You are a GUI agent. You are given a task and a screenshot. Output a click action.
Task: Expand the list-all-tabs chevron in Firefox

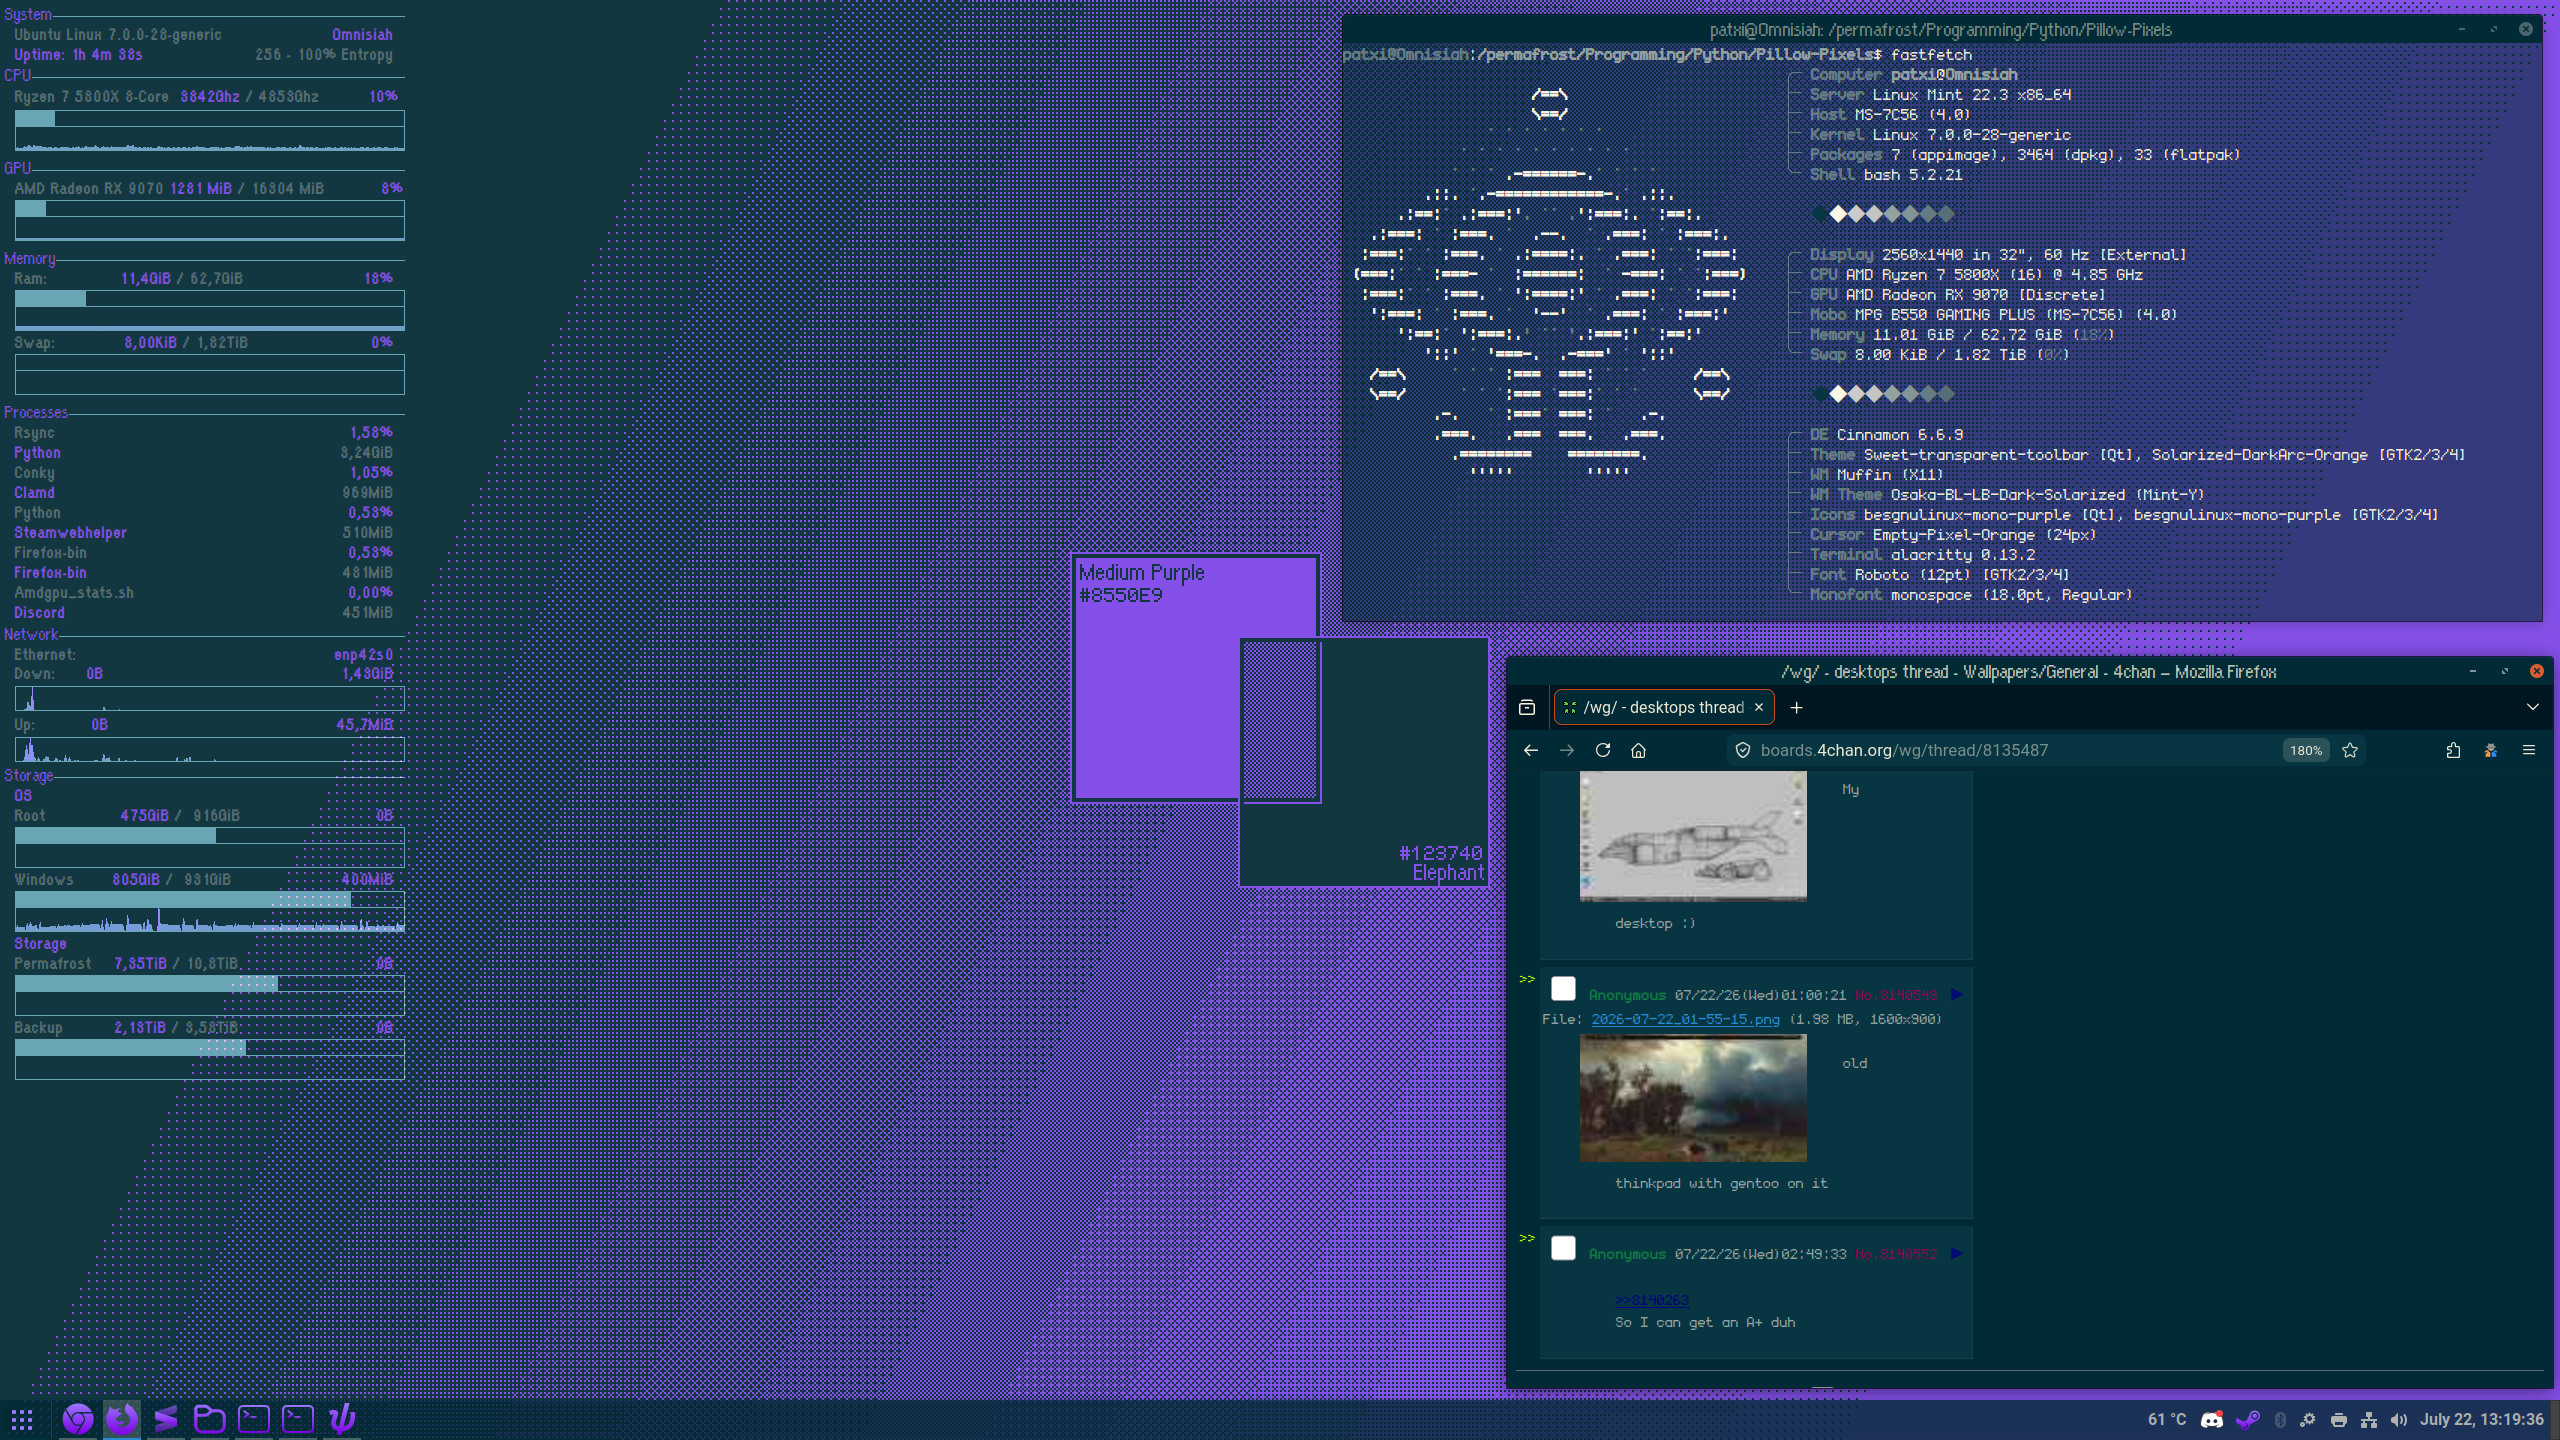click(x=2533, y=707)
